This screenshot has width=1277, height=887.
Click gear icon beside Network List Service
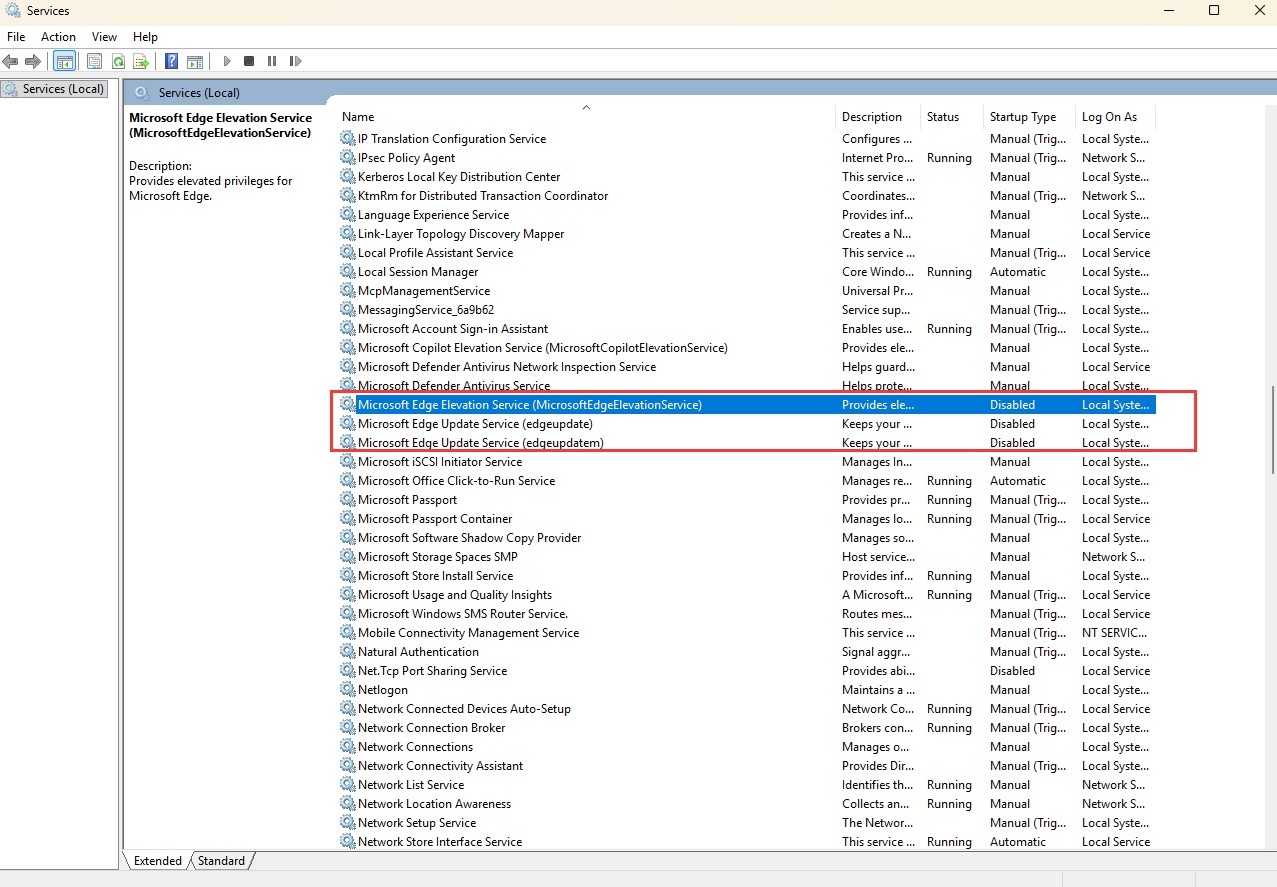click(x=348, y=785)
